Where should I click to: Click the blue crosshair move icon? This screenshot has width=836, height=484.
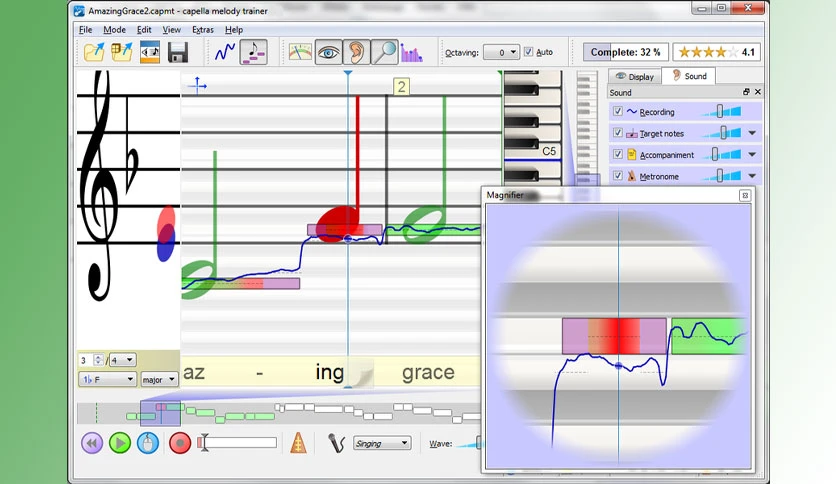tap(198, 85)
